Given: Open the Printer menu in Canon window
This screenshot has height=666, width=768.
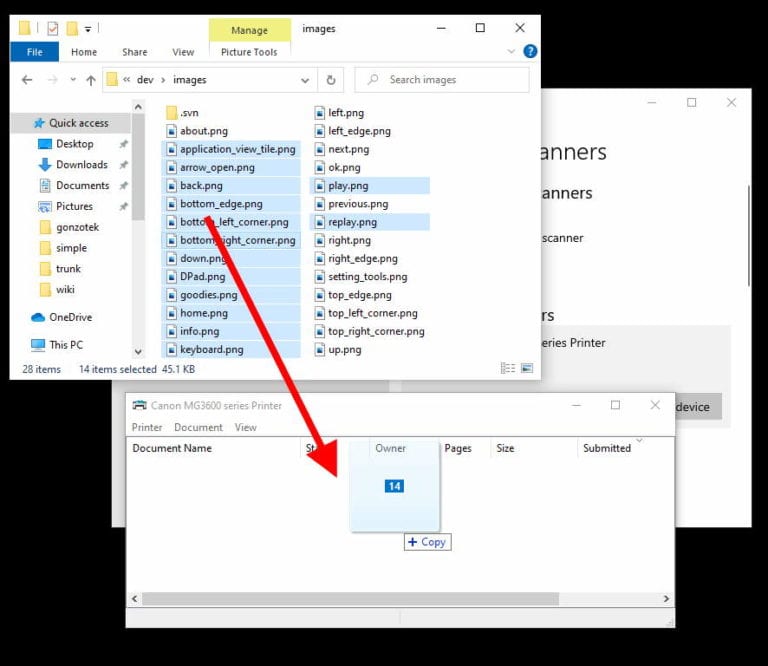Looking at the screenshot, I should 147,428.
